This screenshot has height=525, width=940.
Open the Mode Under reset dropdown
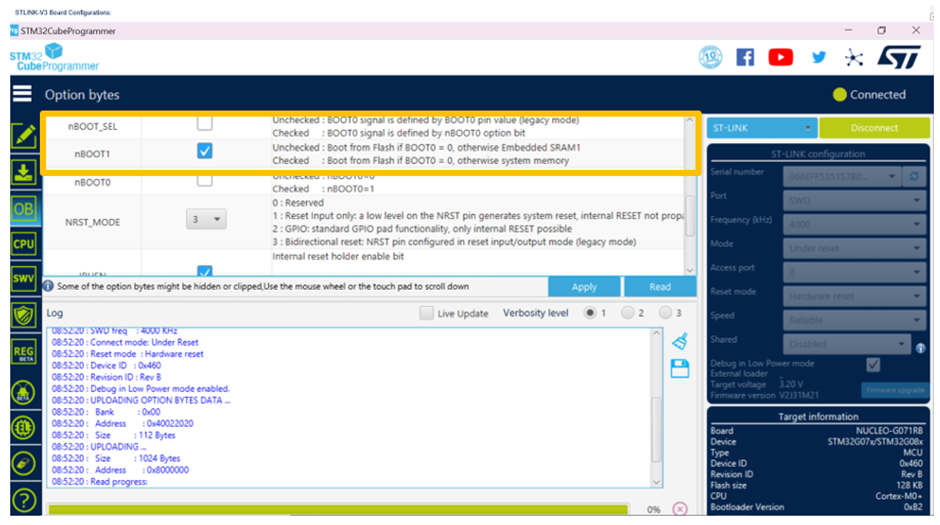coord(854,248)
